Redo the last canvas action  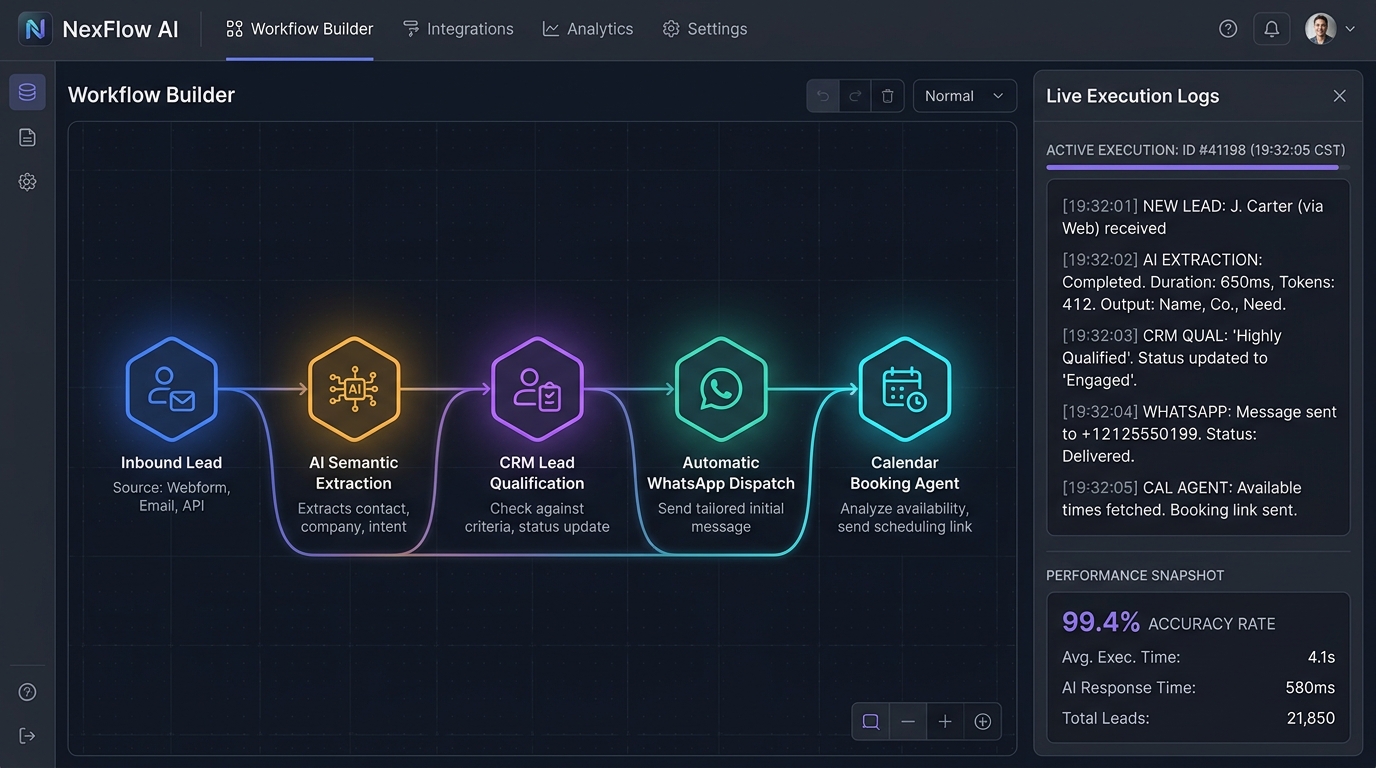pos(855,96)
